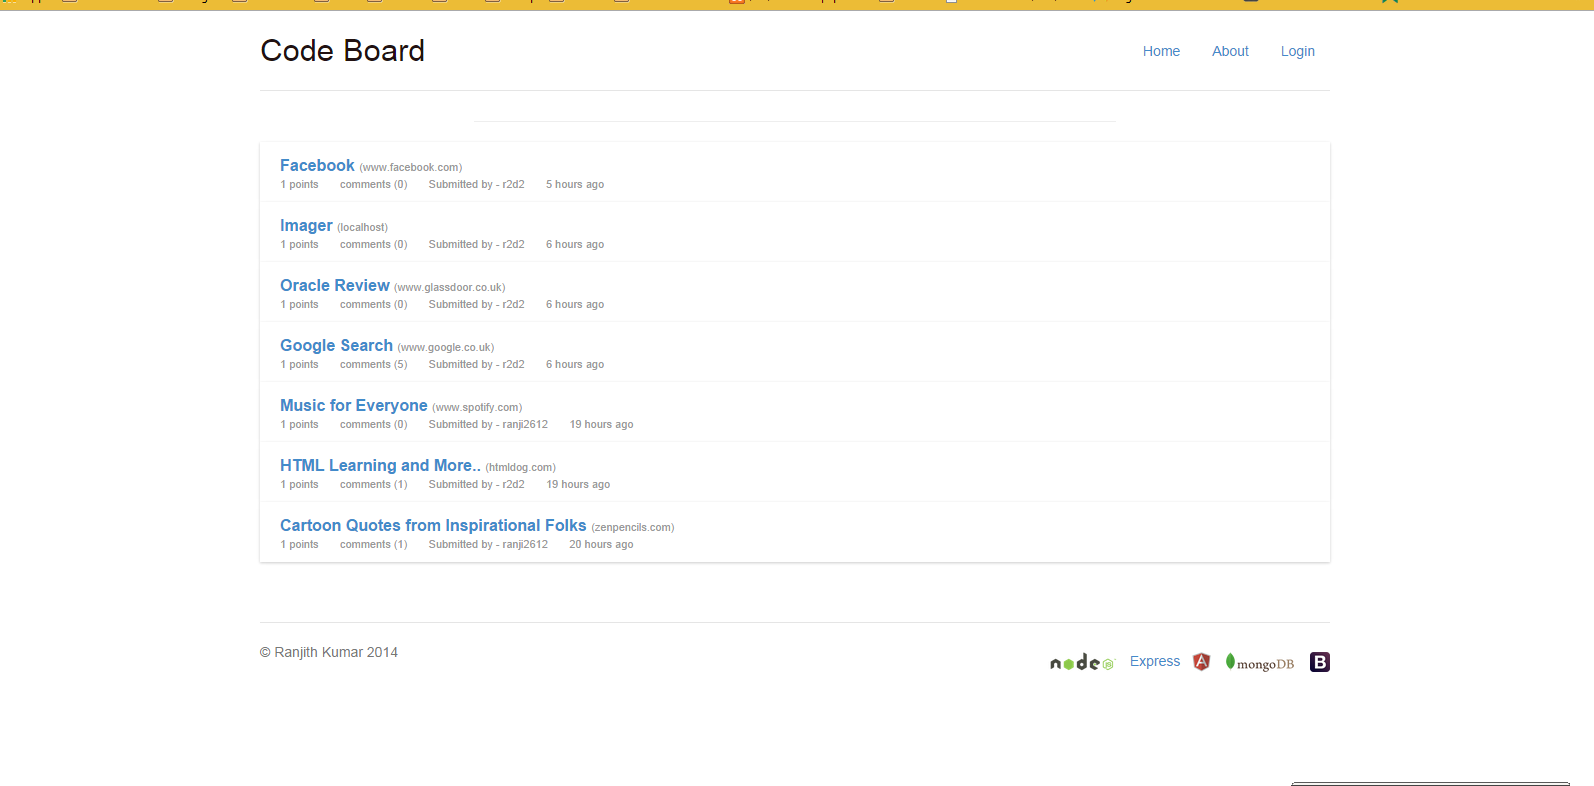Click the Code Board site title
Image resolution: width=1594 pixels, height=786 pixels.
[x=343, y=50]
